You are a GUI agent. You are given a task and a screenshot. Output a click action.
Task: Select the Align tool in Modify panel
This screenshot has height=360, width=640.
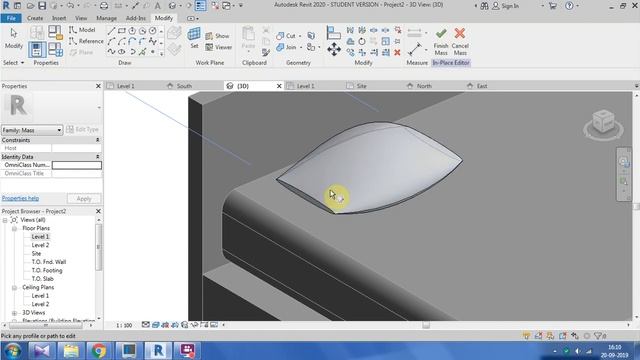(x=333, y=33)
